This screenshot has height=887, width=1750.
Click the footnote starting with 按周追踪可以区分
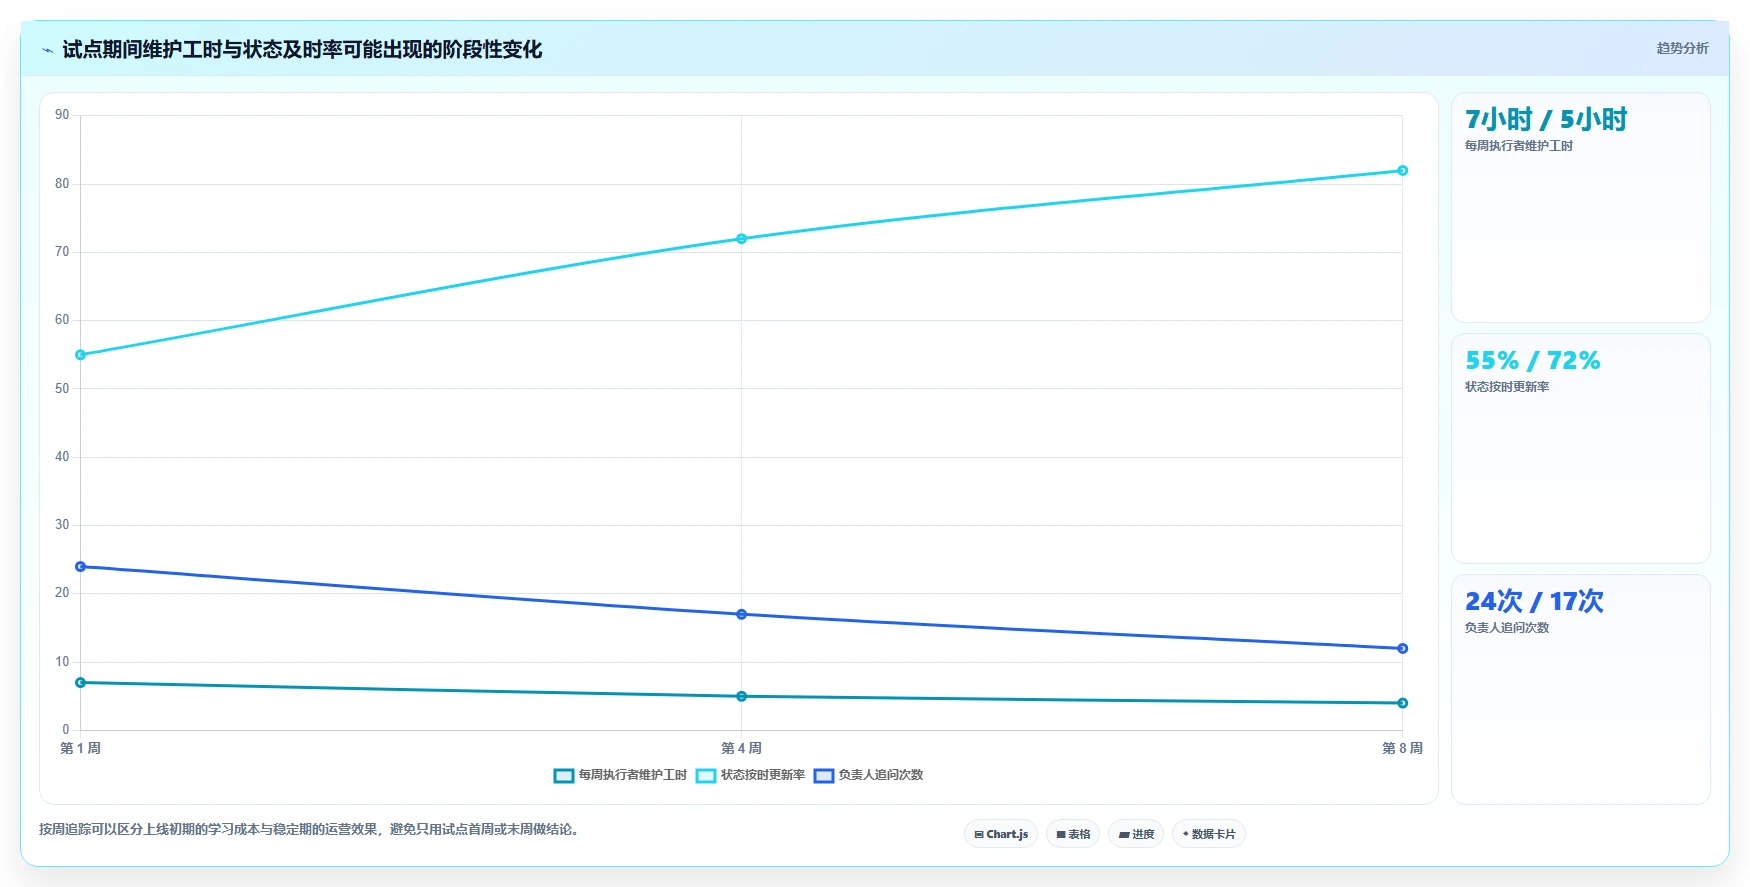[x=311, y=829]
